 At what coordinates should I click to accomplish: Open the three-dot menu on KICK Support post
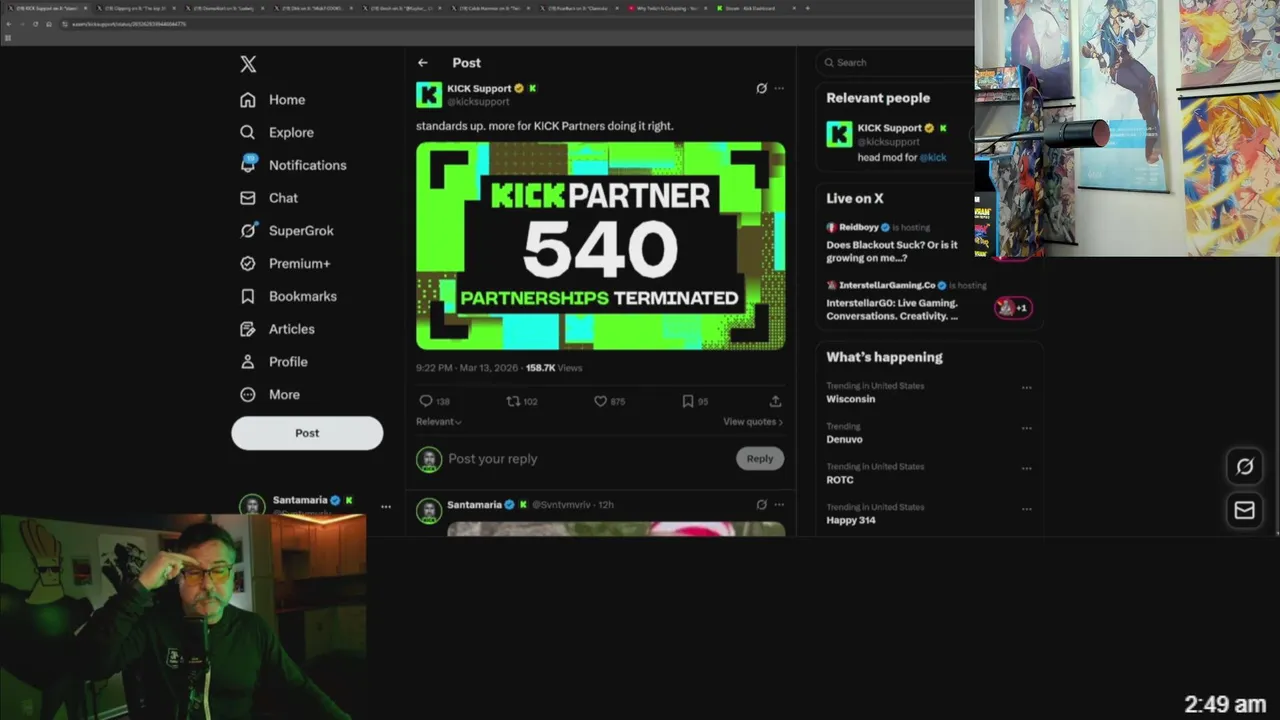click(x=779, y=88)
